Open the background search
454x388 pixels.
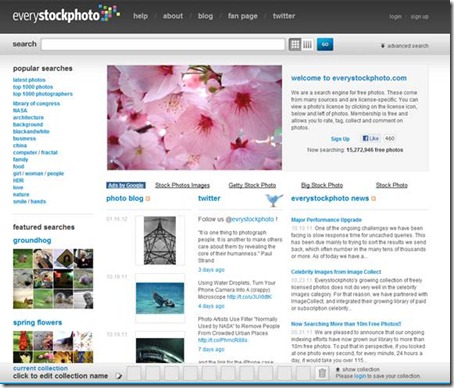tap(28, 125)
